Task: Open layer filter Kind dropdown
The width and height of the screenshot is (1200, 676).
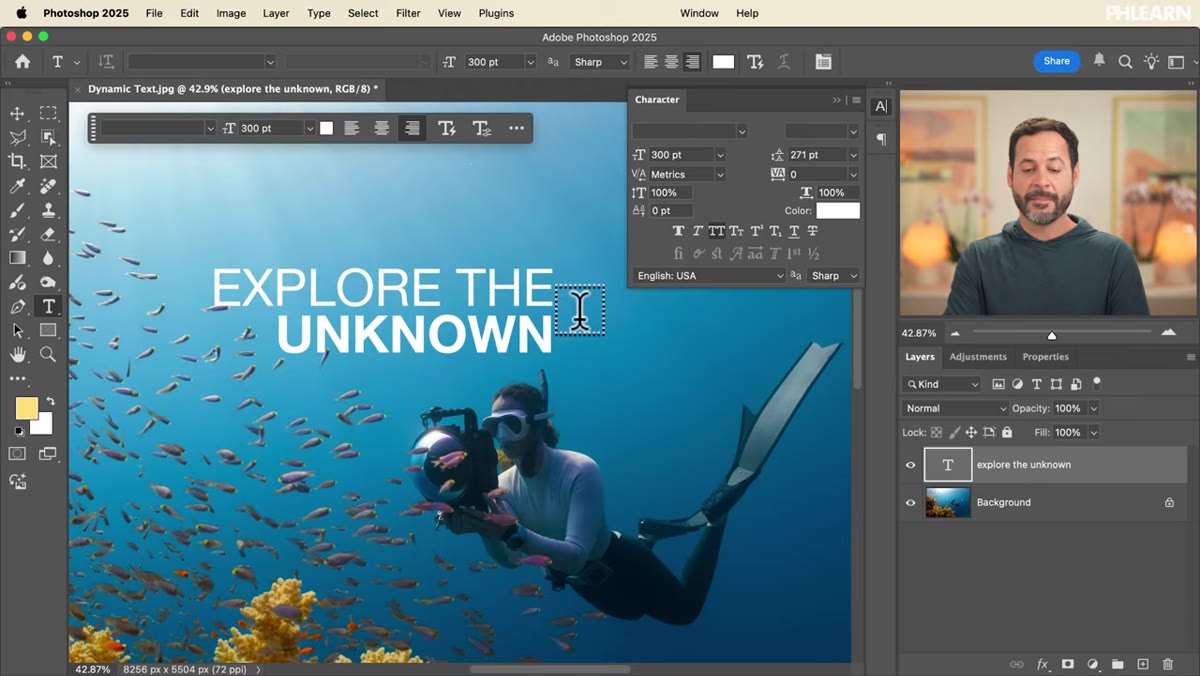Action: click(942, 384)
